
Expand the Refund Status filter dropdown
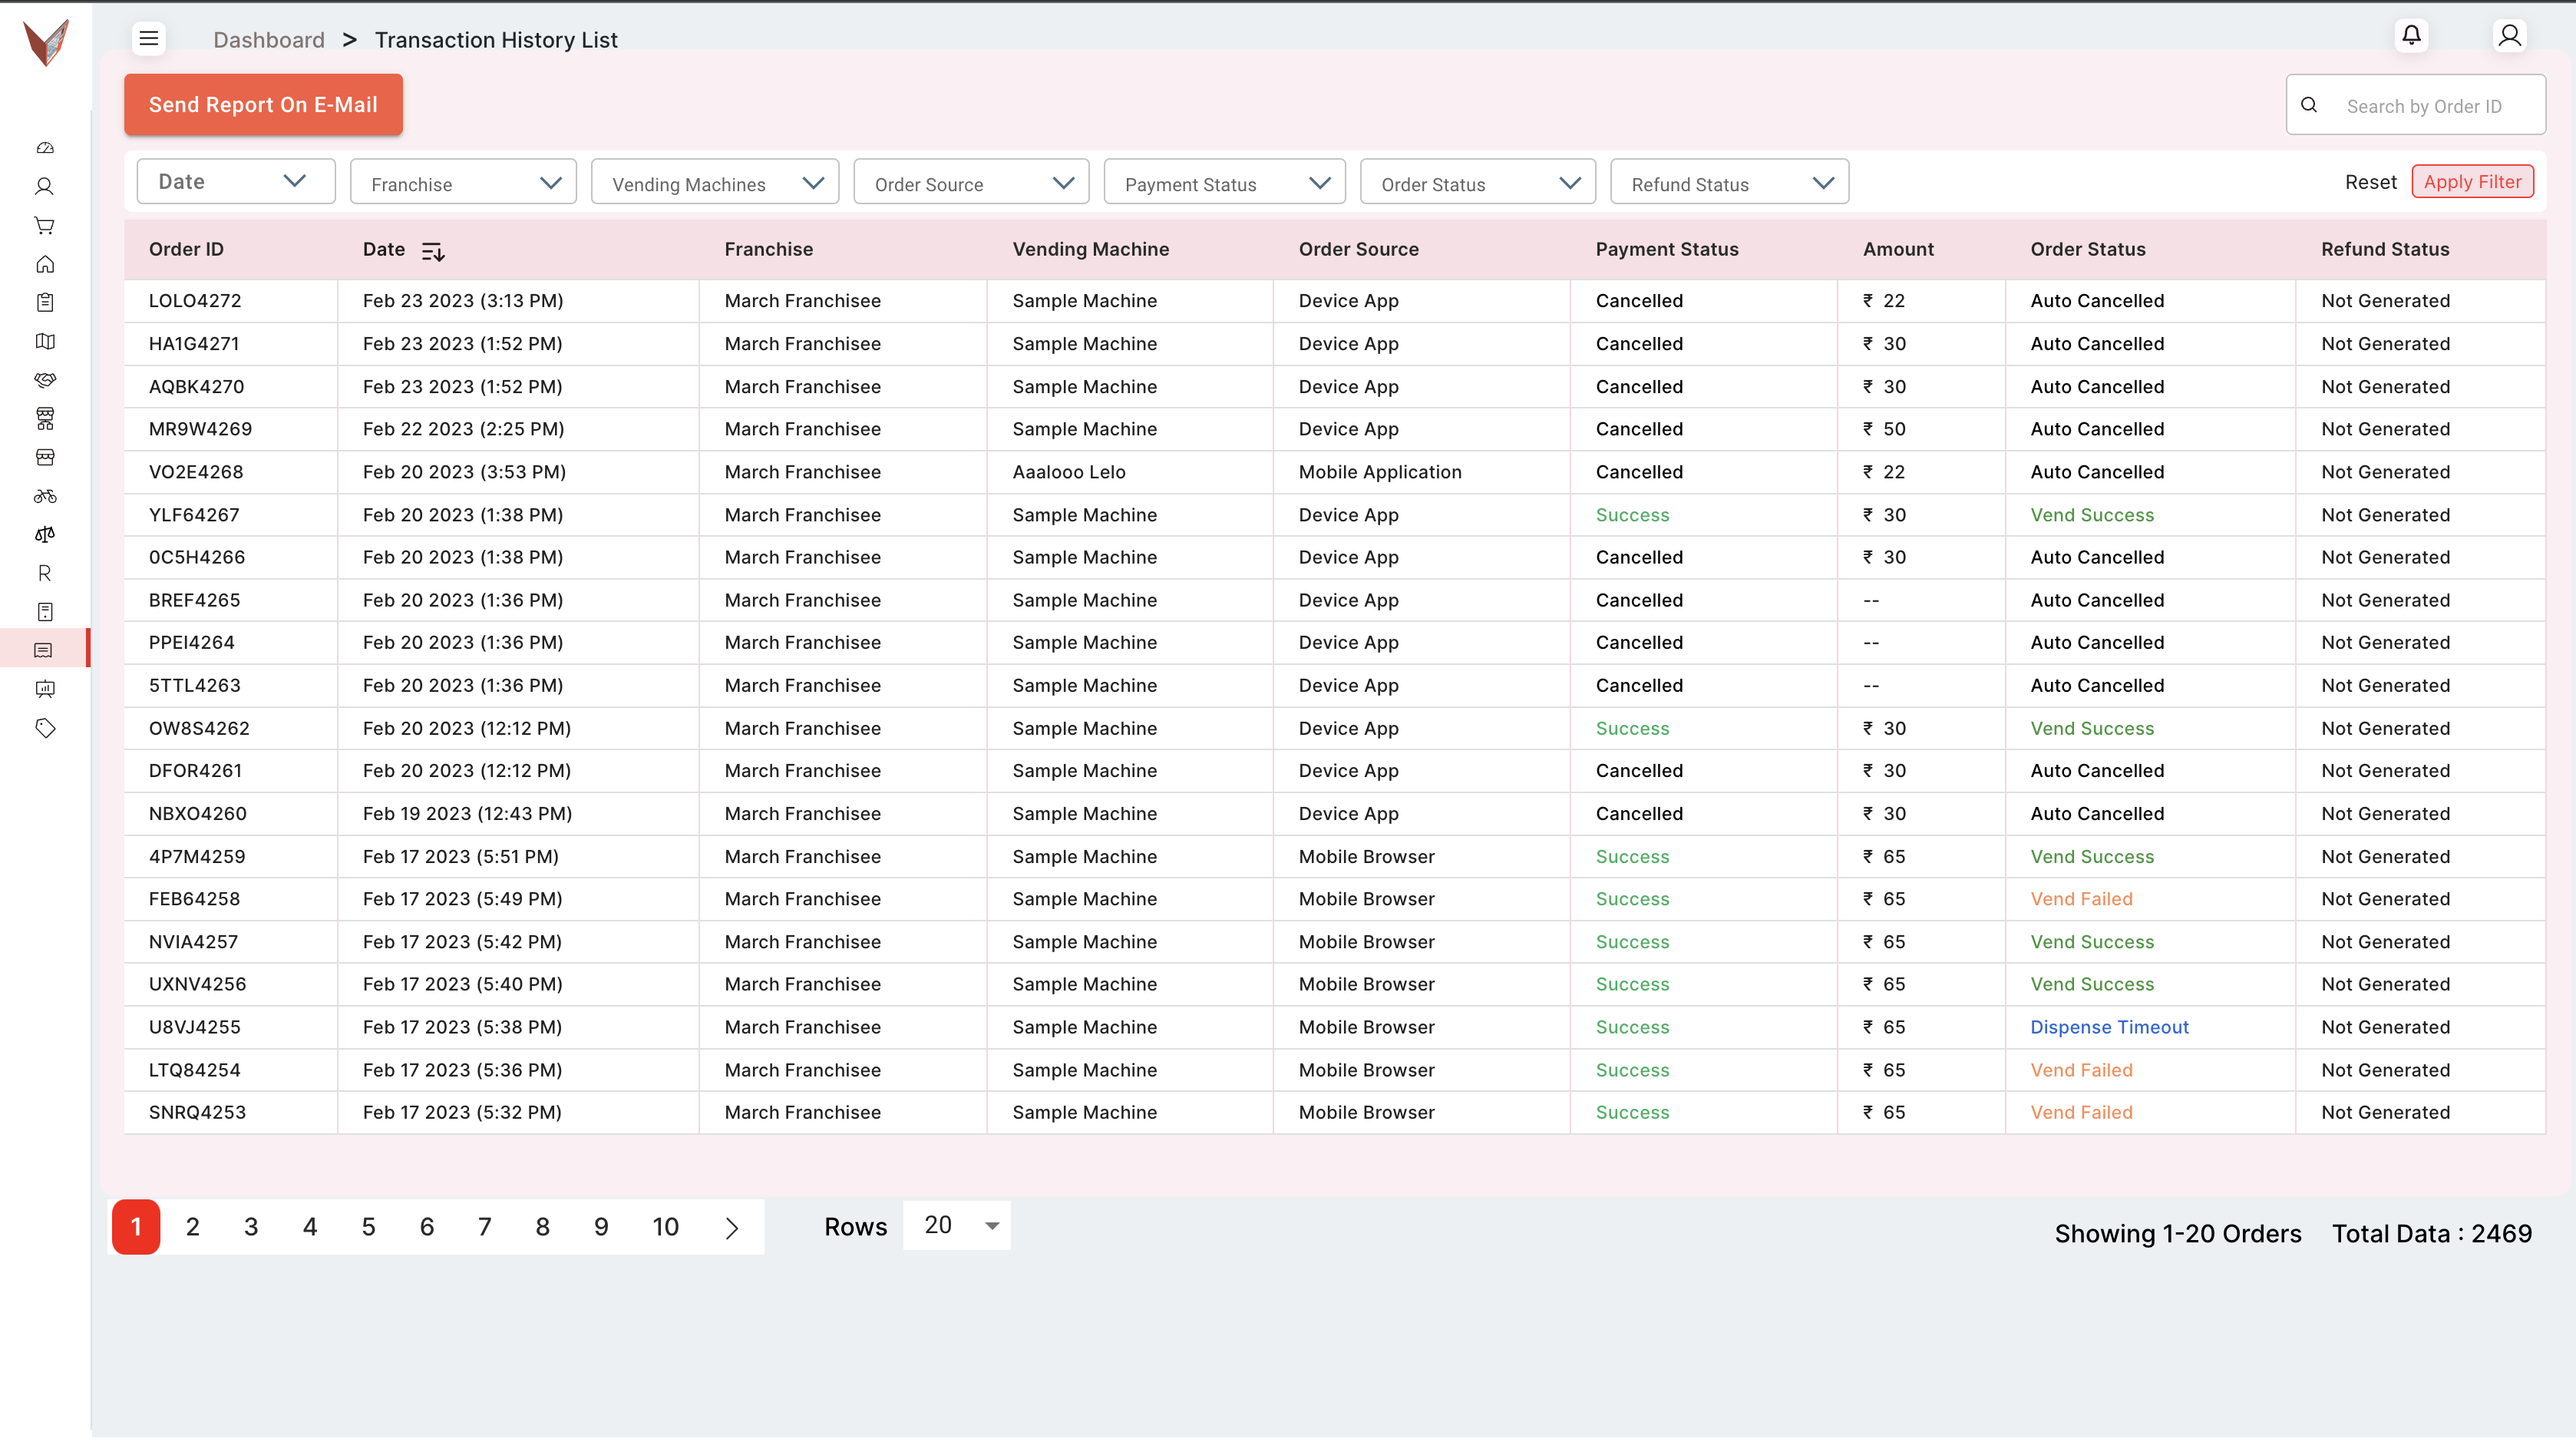tap(1729, 183)
